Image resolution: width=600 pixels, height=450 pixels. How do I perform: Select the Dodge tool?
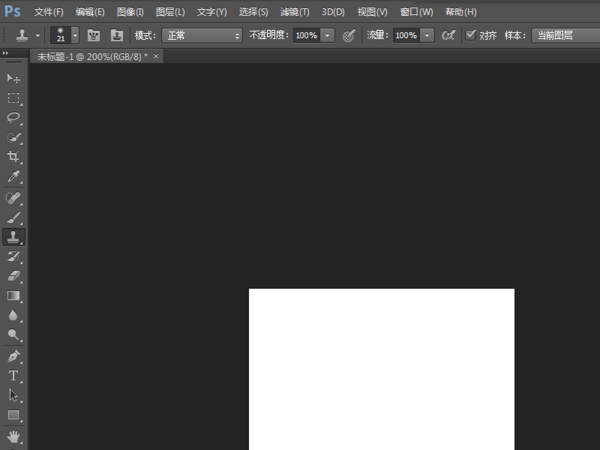[x=13, y=335]
